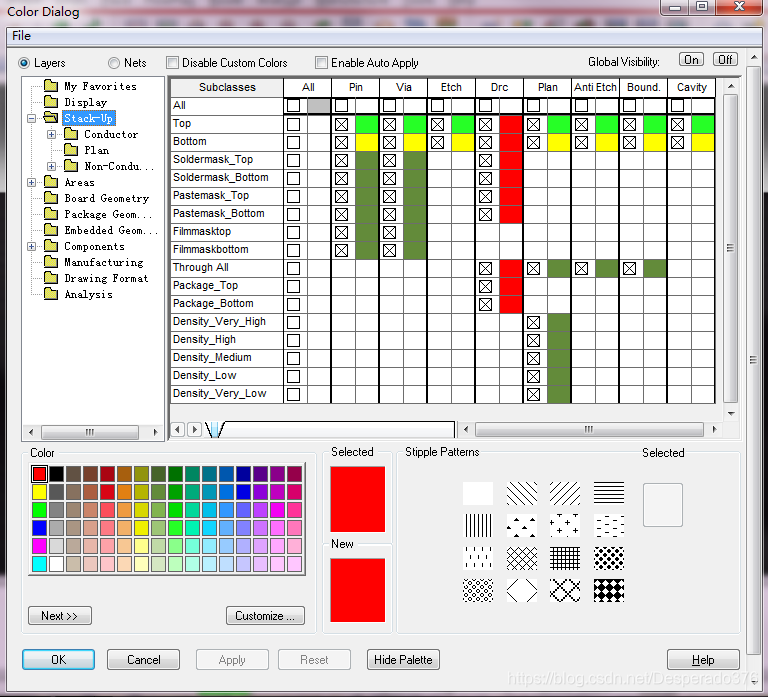The width and height of the screenshot is (768, 697).
Task: Expand the Components tree node
Action: click(32, 246)
